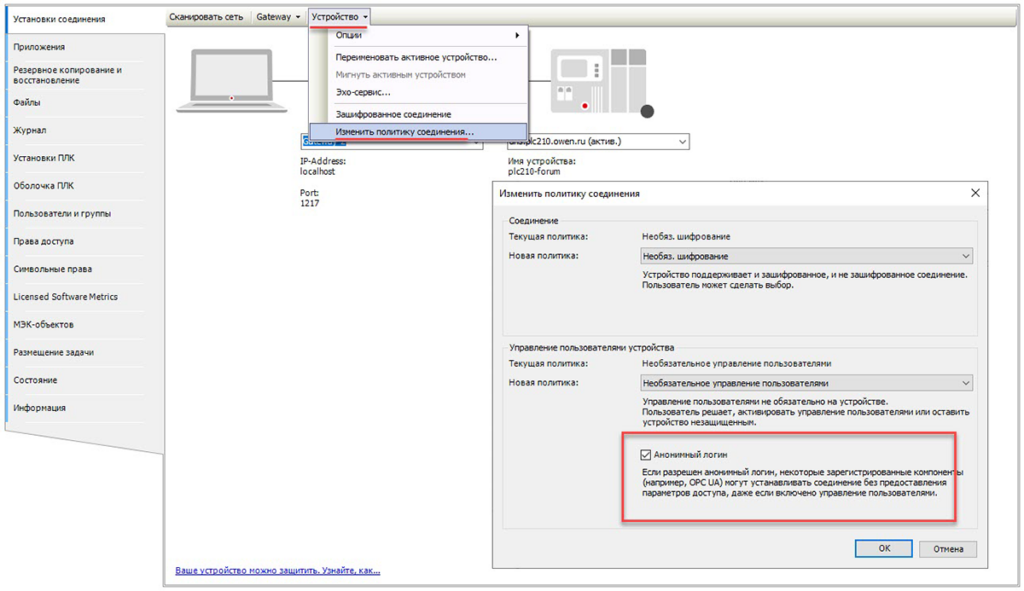This screenshot has height=591, width=1024.
Task: Open the Gateway dropdown menu
Action: (278, 17)
